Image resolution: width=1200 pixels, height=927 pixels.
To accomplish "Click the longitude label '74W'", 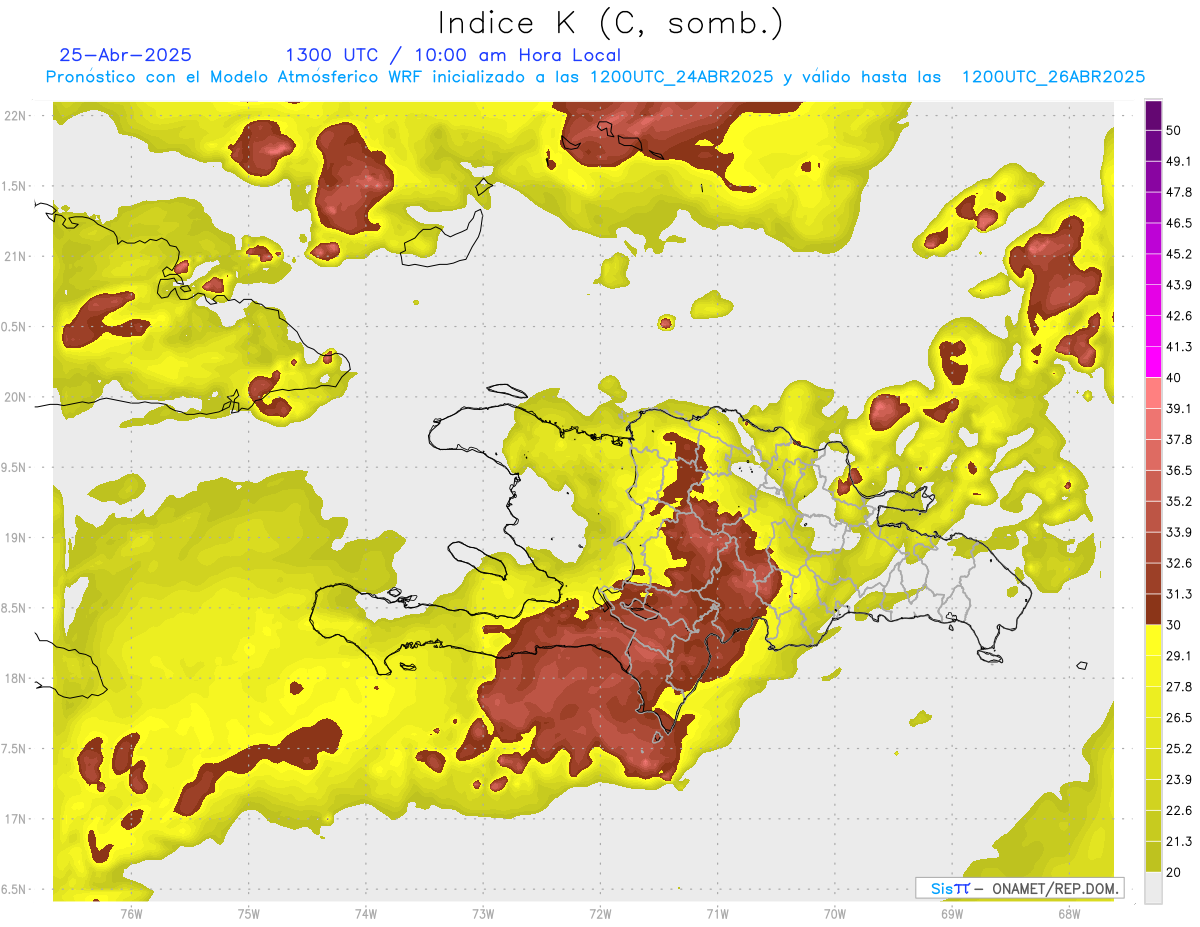I will tap(365, 914).
